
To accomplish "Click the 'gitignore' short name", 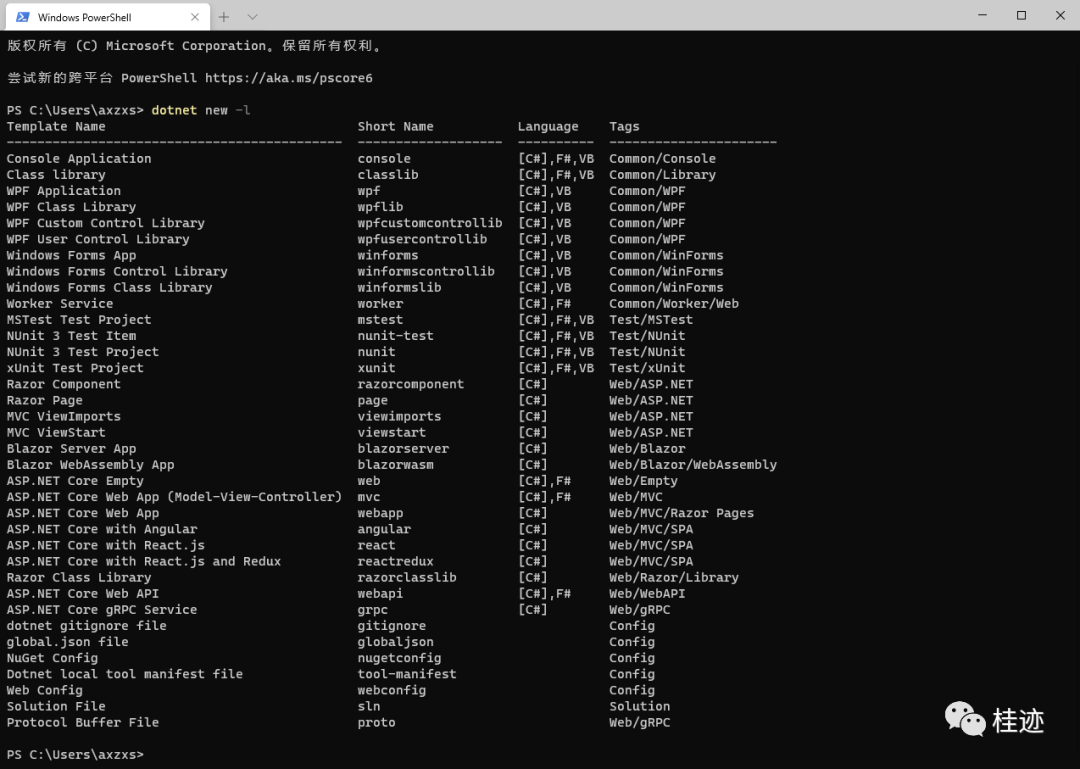I will click(392, 626).
